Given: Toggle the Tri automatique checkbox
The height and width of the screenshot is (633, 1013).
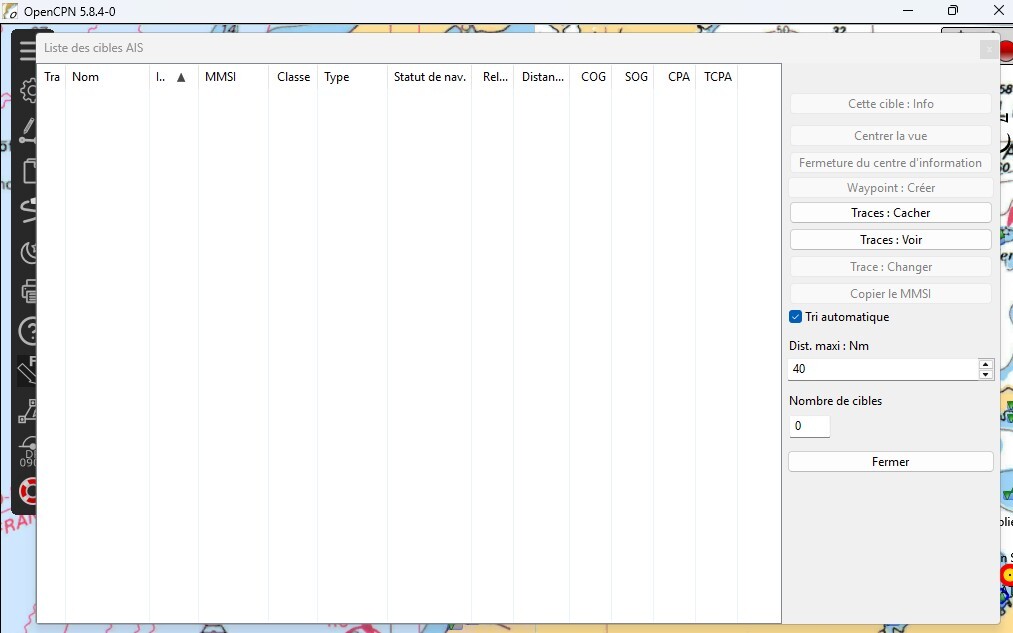Looking at the screenshot, I should pyautogui.click(x=795, y=316).
